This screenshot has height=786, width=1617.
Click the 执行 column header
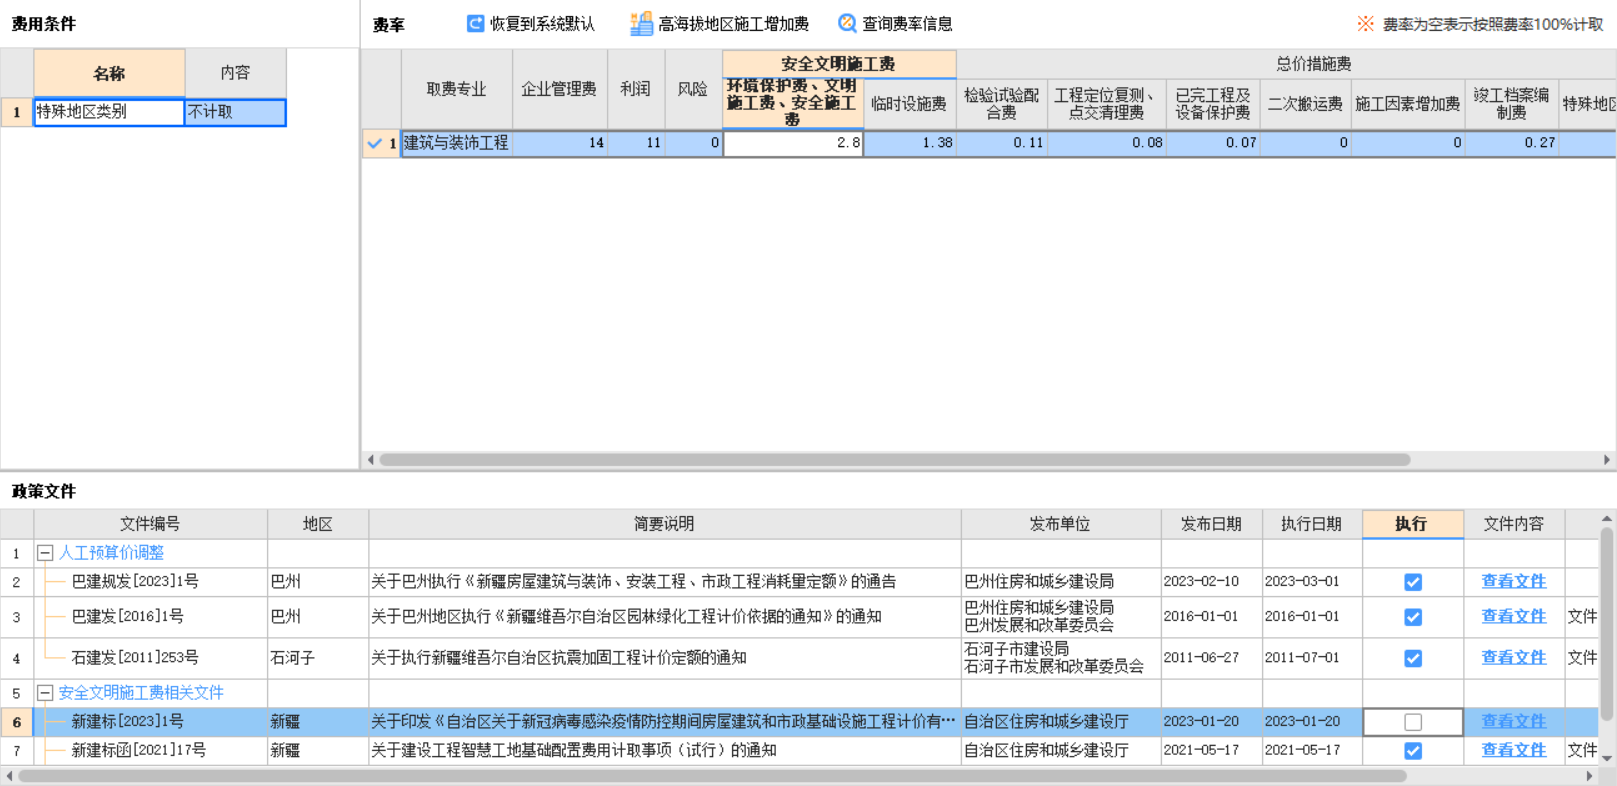pyautogui.click(x=1412, y=524)
